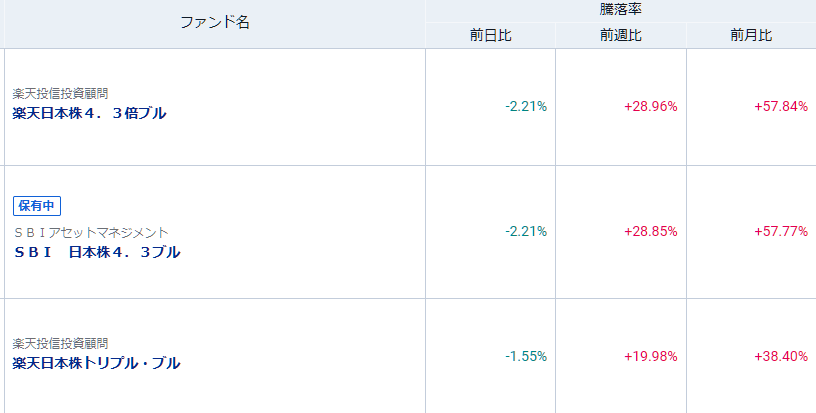This screenshot has height=413, width=816.
Task: Click the ＳＢＩアセットマネジメント company label
Action: [91, 232]
